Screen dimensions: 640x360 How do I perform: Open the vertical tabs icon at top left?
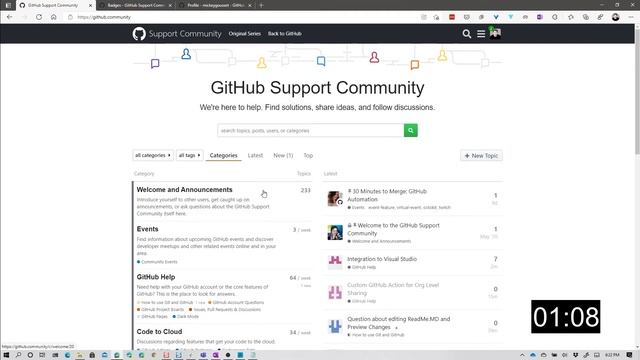click(8, 5)
